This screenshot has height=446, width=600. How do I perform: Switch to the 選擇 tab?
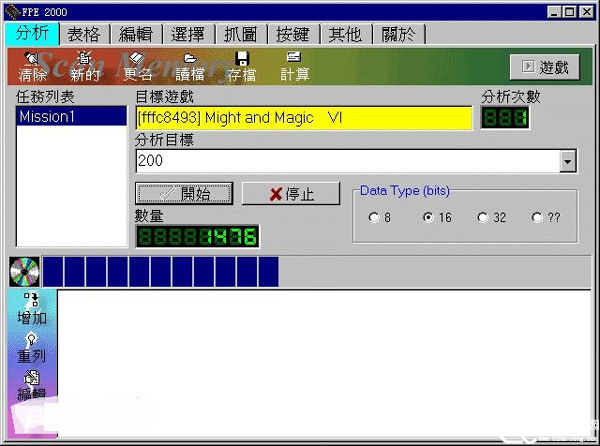tap(188, 34)
